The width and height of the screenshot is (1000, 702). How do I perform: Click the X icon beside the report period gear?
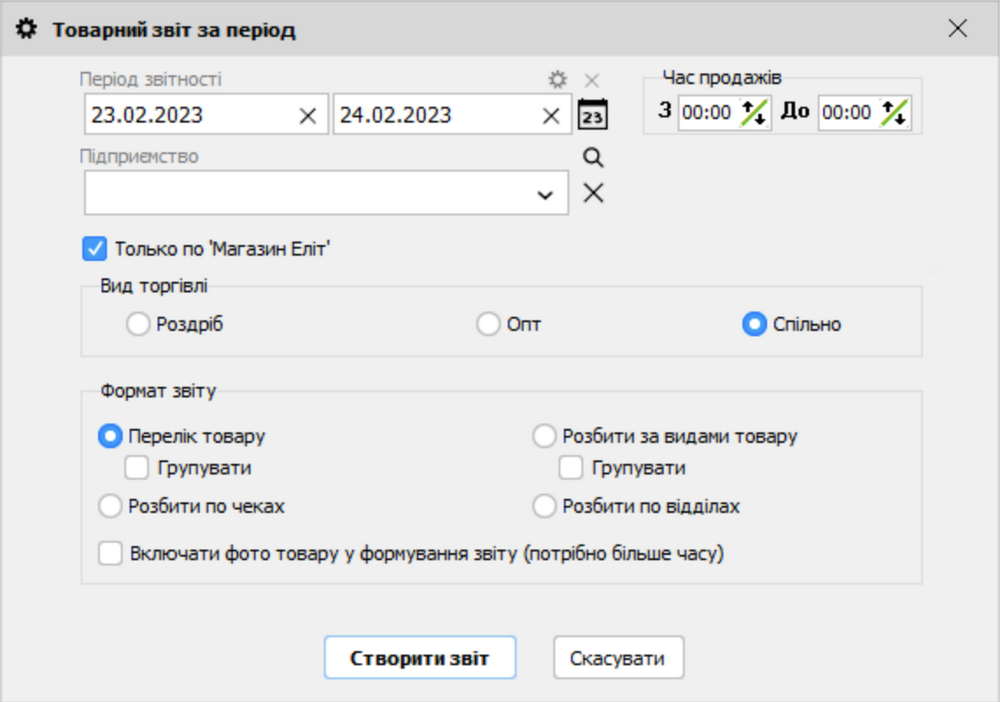click(x=590, y=80)
